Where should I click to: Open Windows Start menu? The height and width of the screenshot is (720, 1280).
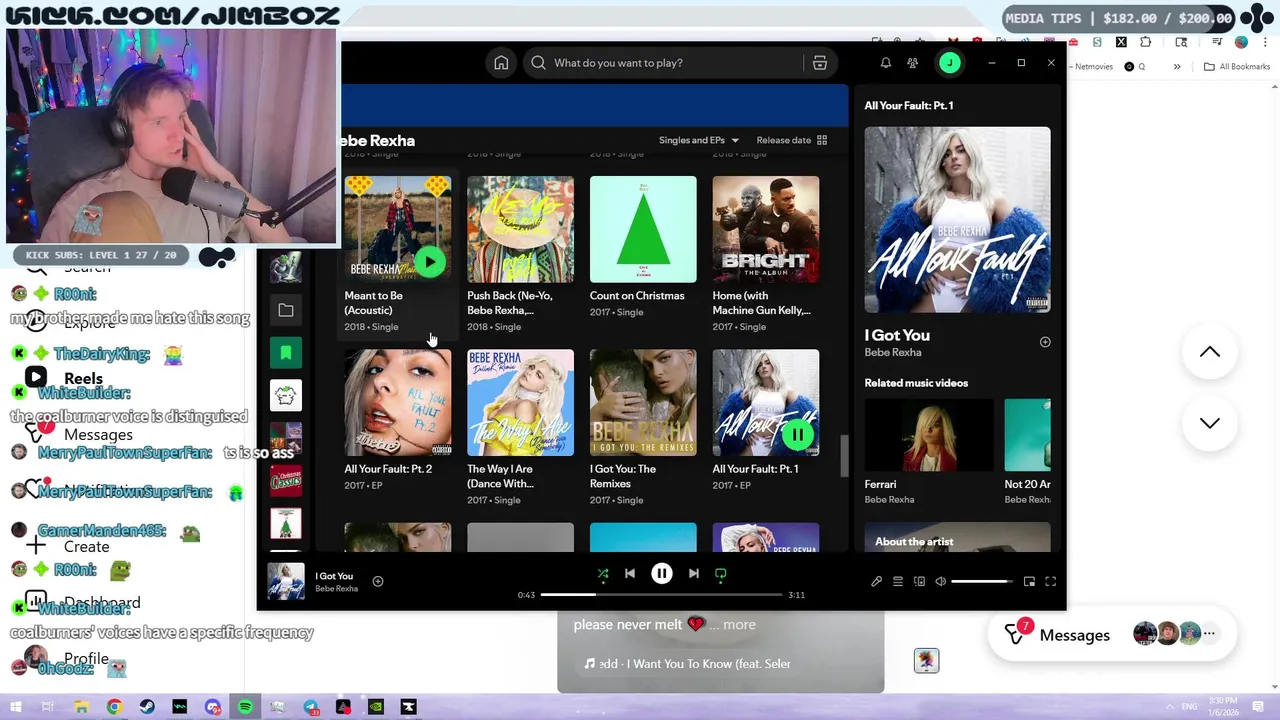14,707
